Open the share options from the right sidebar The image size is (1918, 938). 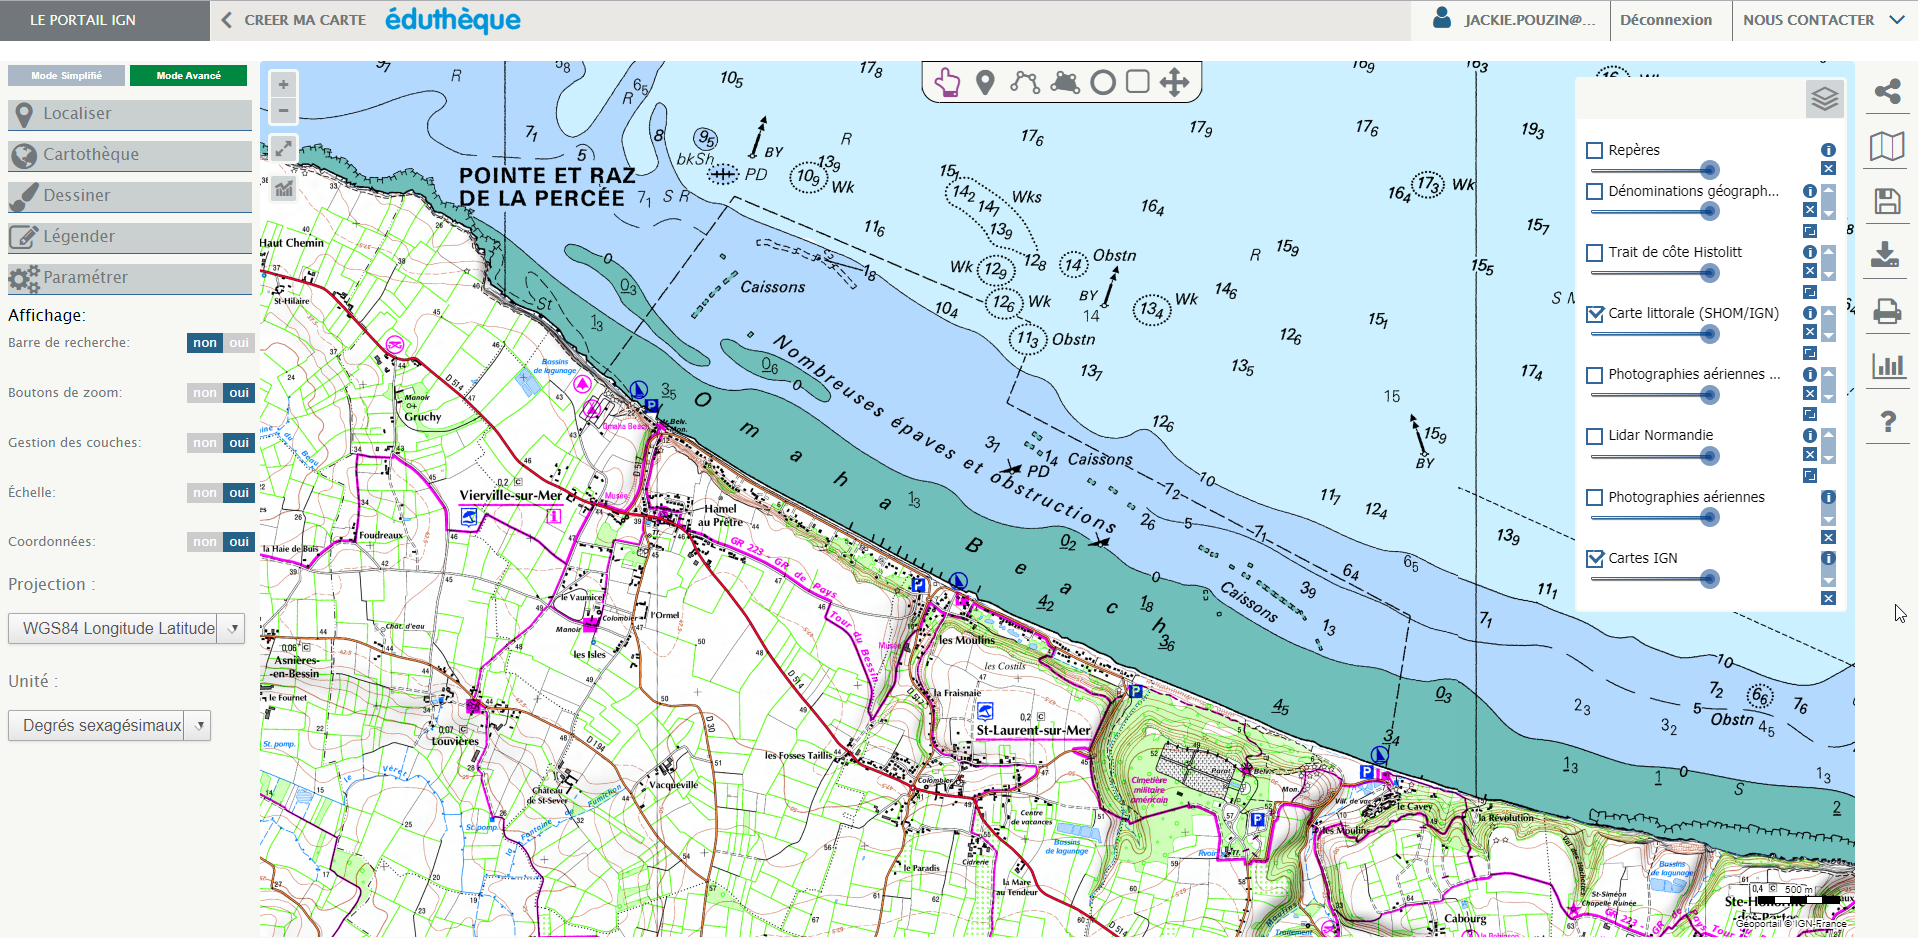1888,91
